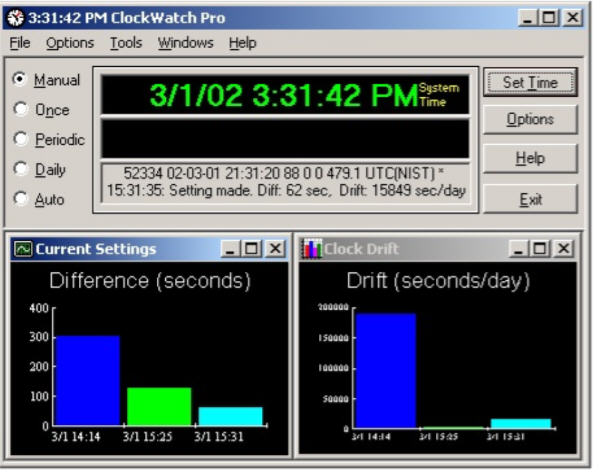The width and height of the screenshot is (600, 472).
Task: Choose the Periodic radio option
Action: point(20,139)
